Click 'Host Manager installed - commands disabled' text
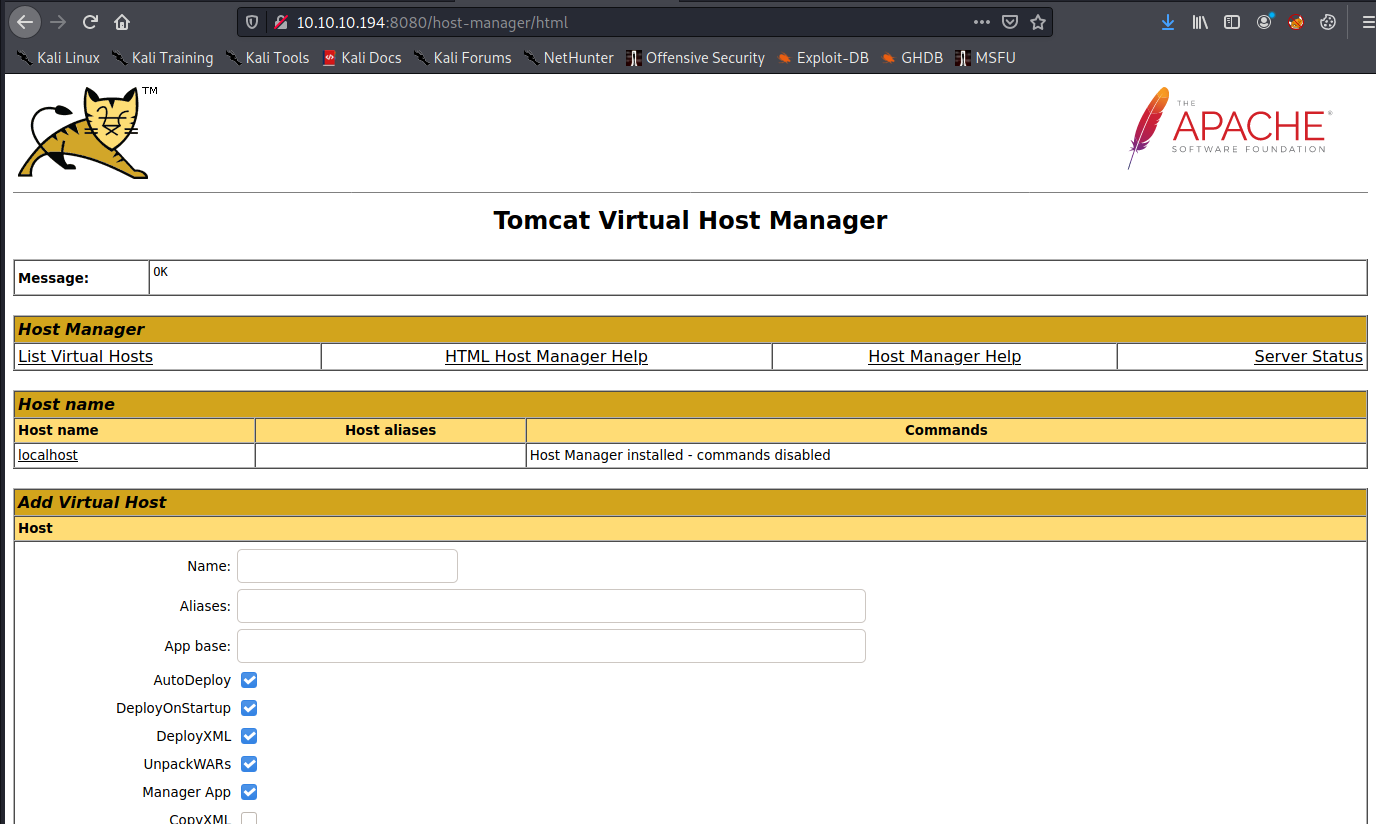The width and height of the screenshot is (1376, 824). click(x=680, y=455)
